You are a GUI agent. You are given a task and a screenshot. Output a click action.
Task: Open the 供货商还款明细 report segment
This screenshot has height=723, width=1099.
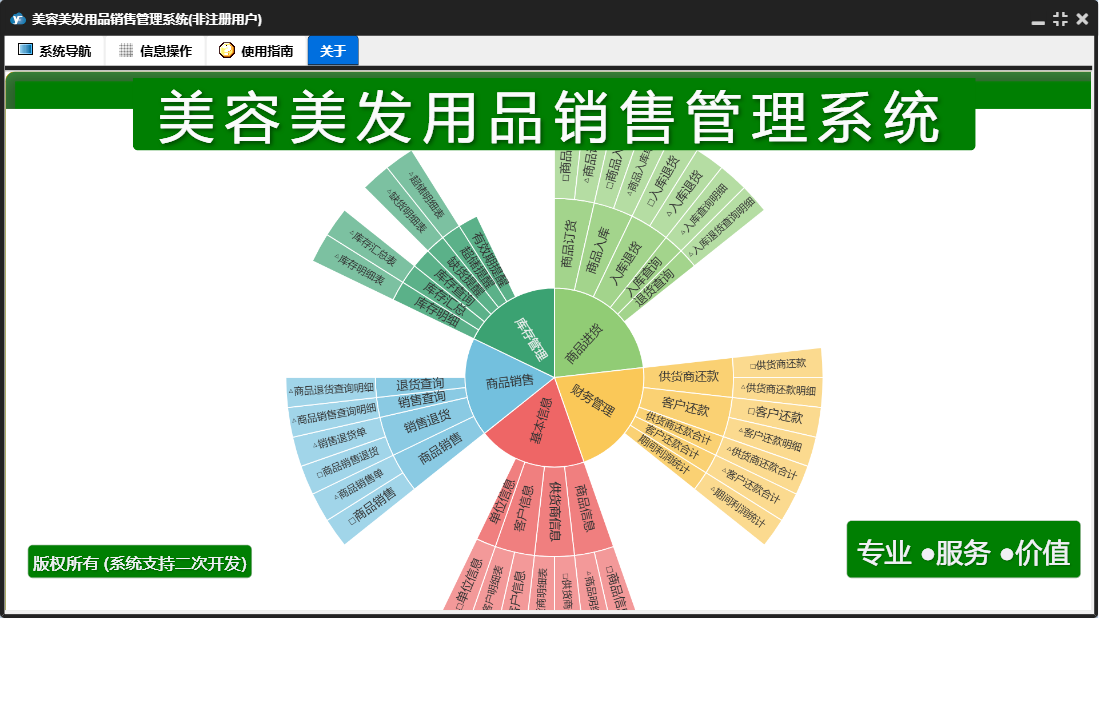click(779, 390)
